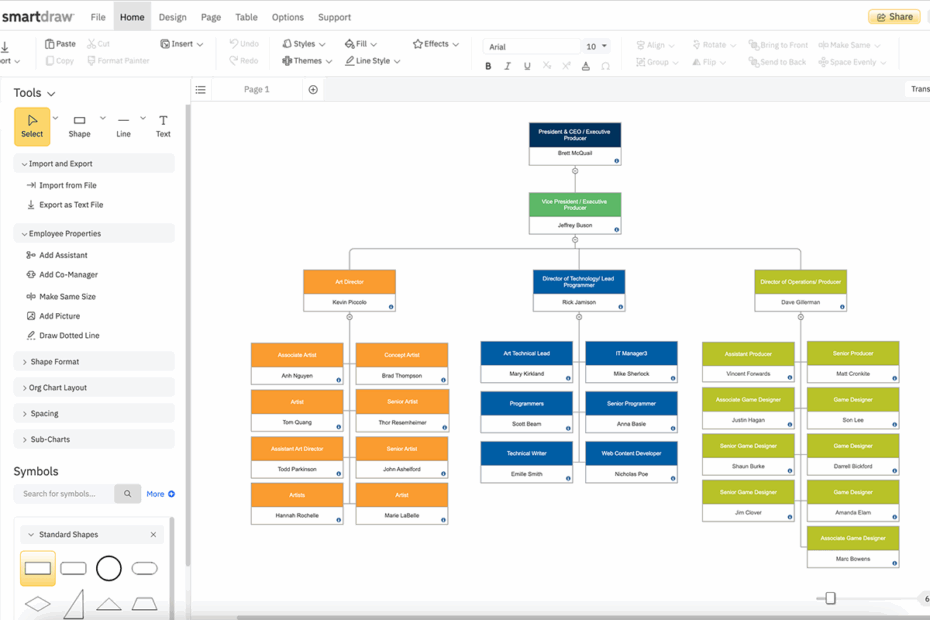This screenshot has width=930, height=620.
Task: Close the Standard Shapes library
Action: point(153,535)
